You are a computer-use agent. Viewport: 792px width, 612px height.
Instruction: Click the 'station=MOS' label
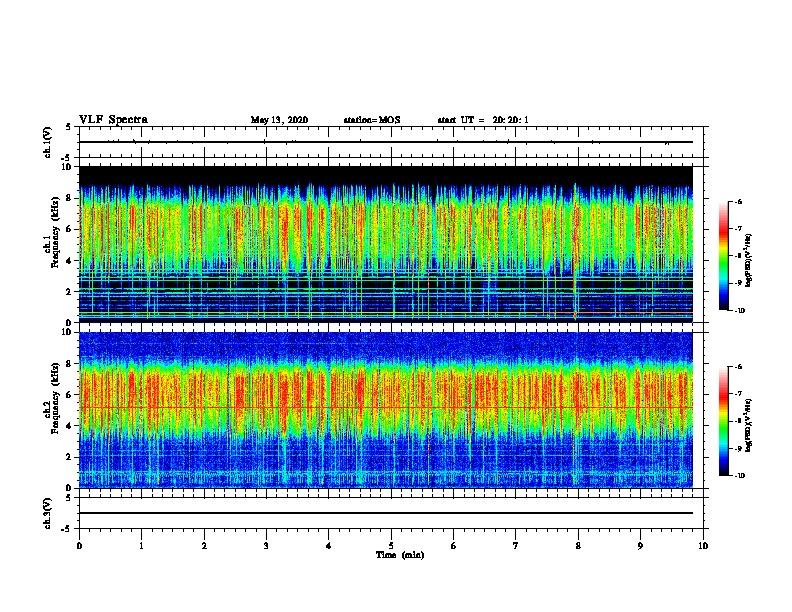[x=372, y=120]
